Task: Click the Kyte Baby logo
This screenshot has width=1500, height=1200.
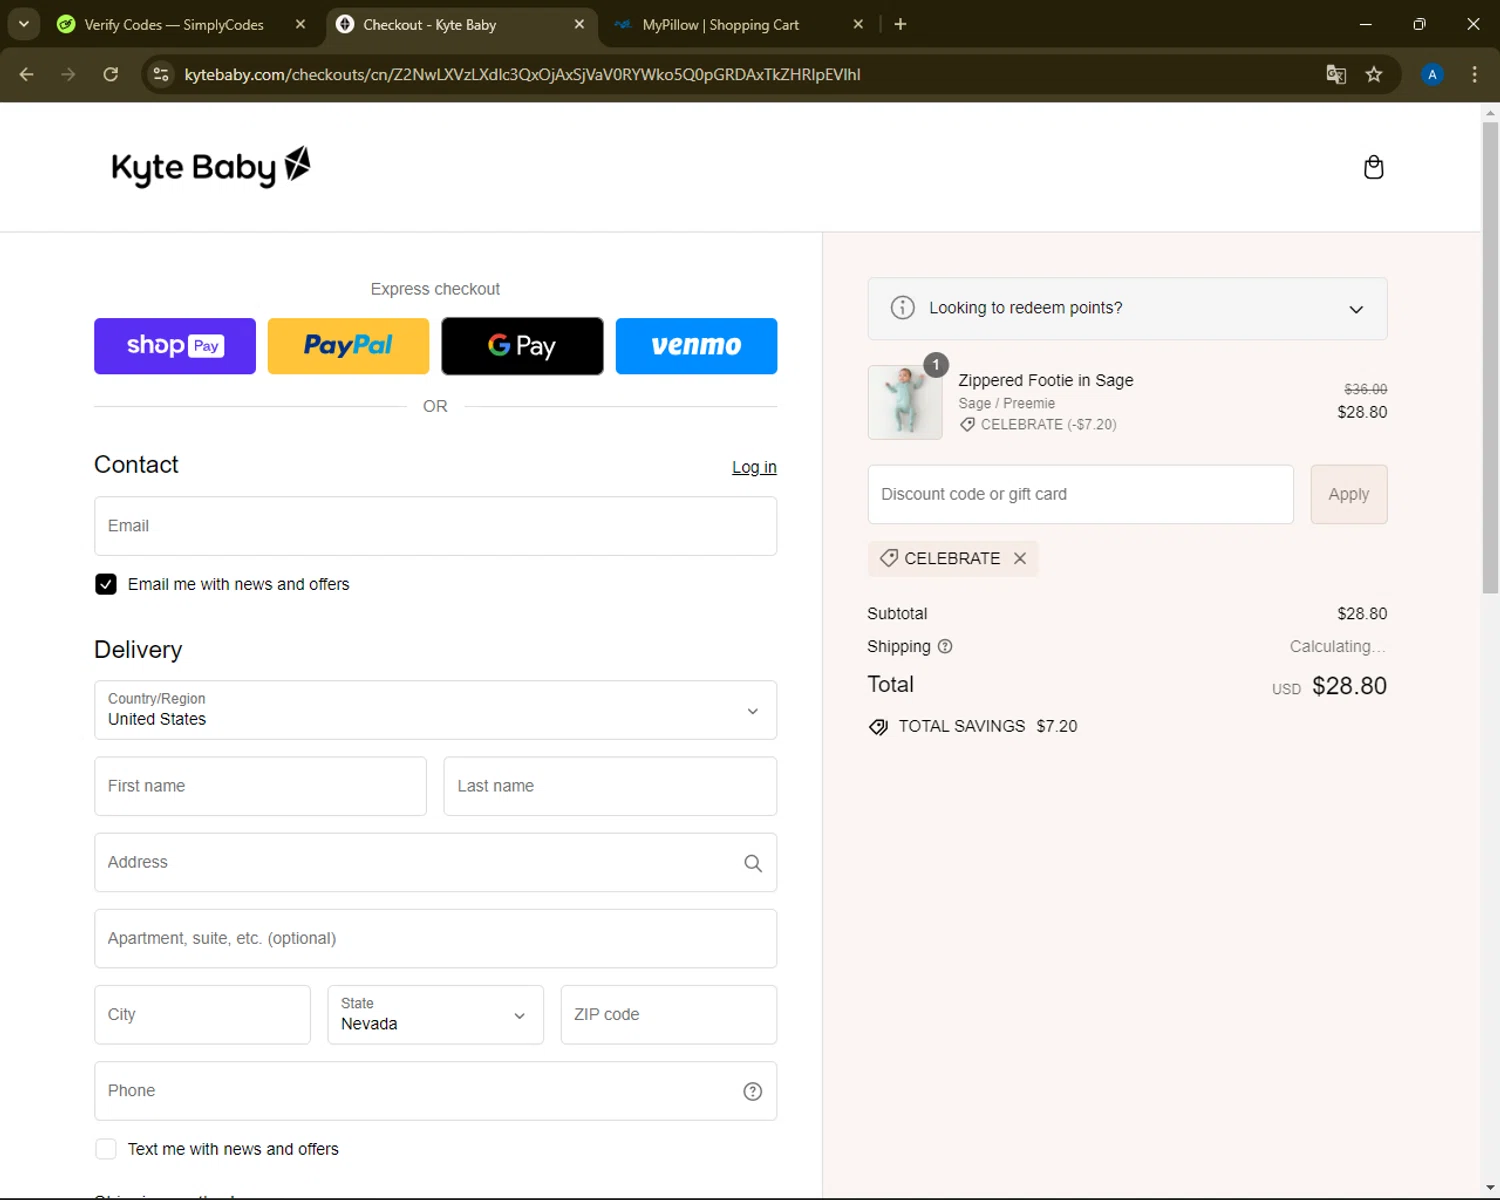Action: tap(211, 167)
